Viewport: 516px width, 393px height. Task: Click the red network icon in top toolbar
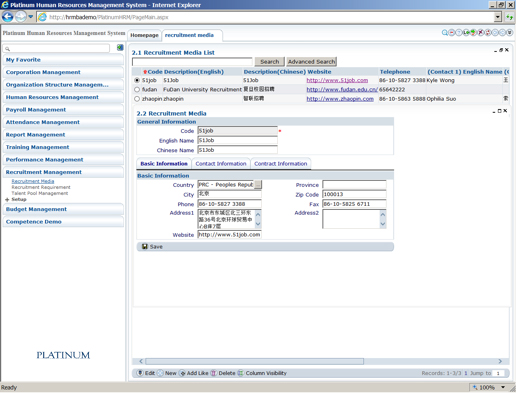coord(488,33)
